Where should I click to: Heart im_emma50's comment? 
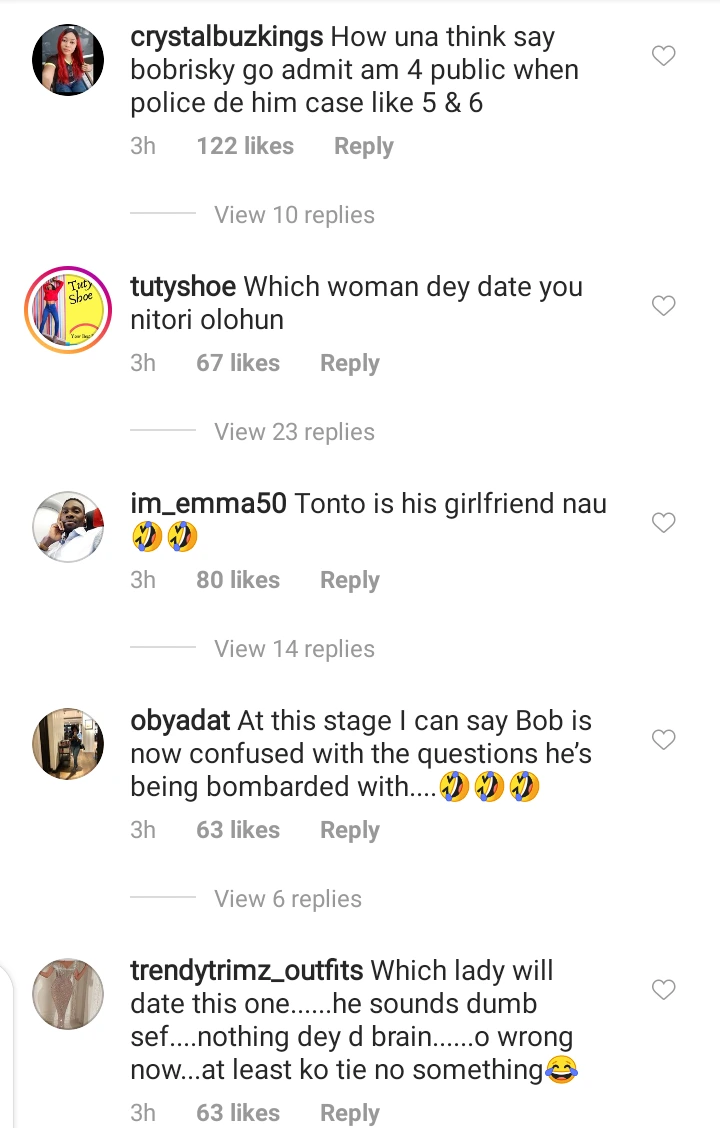(x=664, y=523)
